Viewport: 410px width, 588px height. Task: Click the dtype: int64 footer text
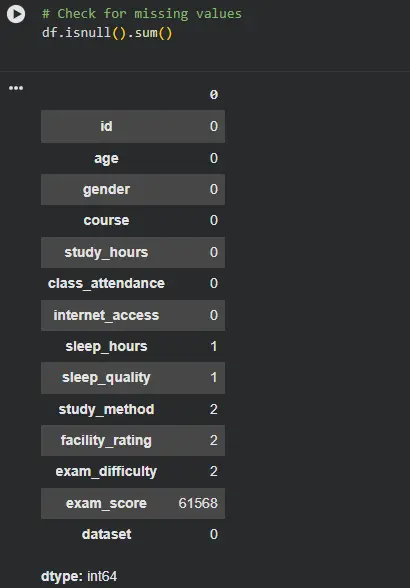pyautogui.click(x=79, y=576)
